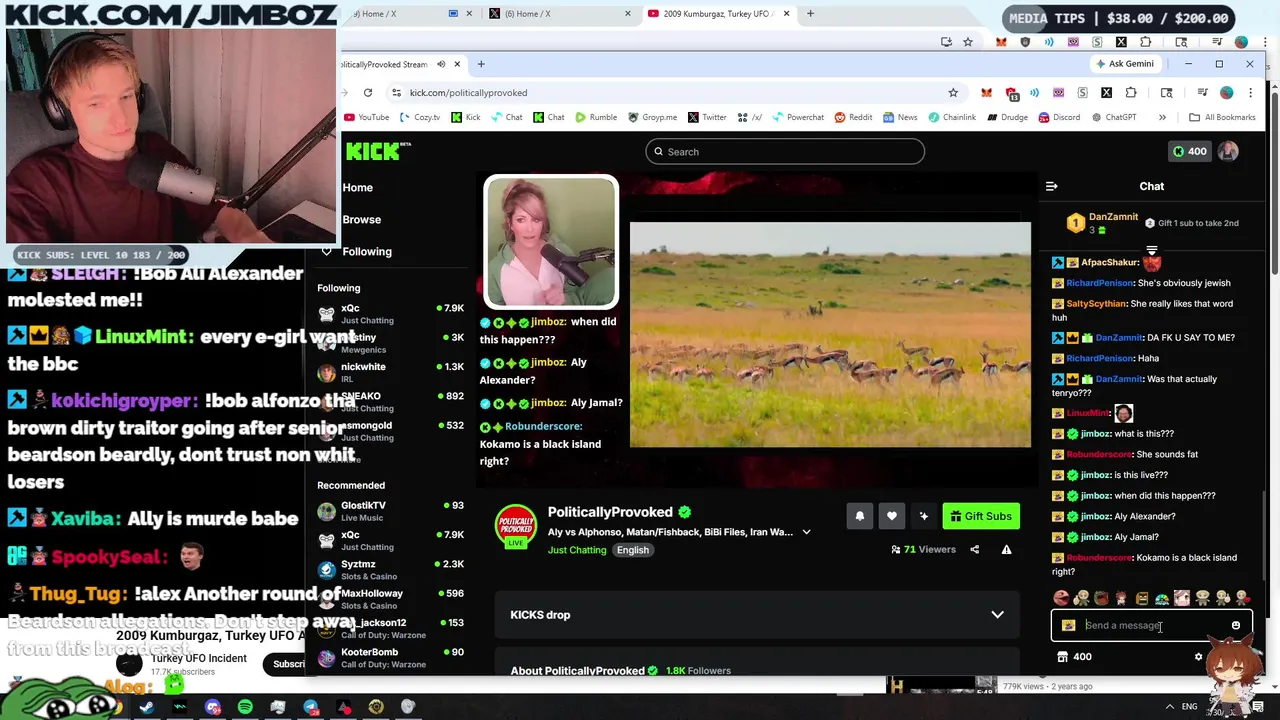Click the Steam taskbar icon
This screenshot has width=1280, height=720.
tap(147, 707)
